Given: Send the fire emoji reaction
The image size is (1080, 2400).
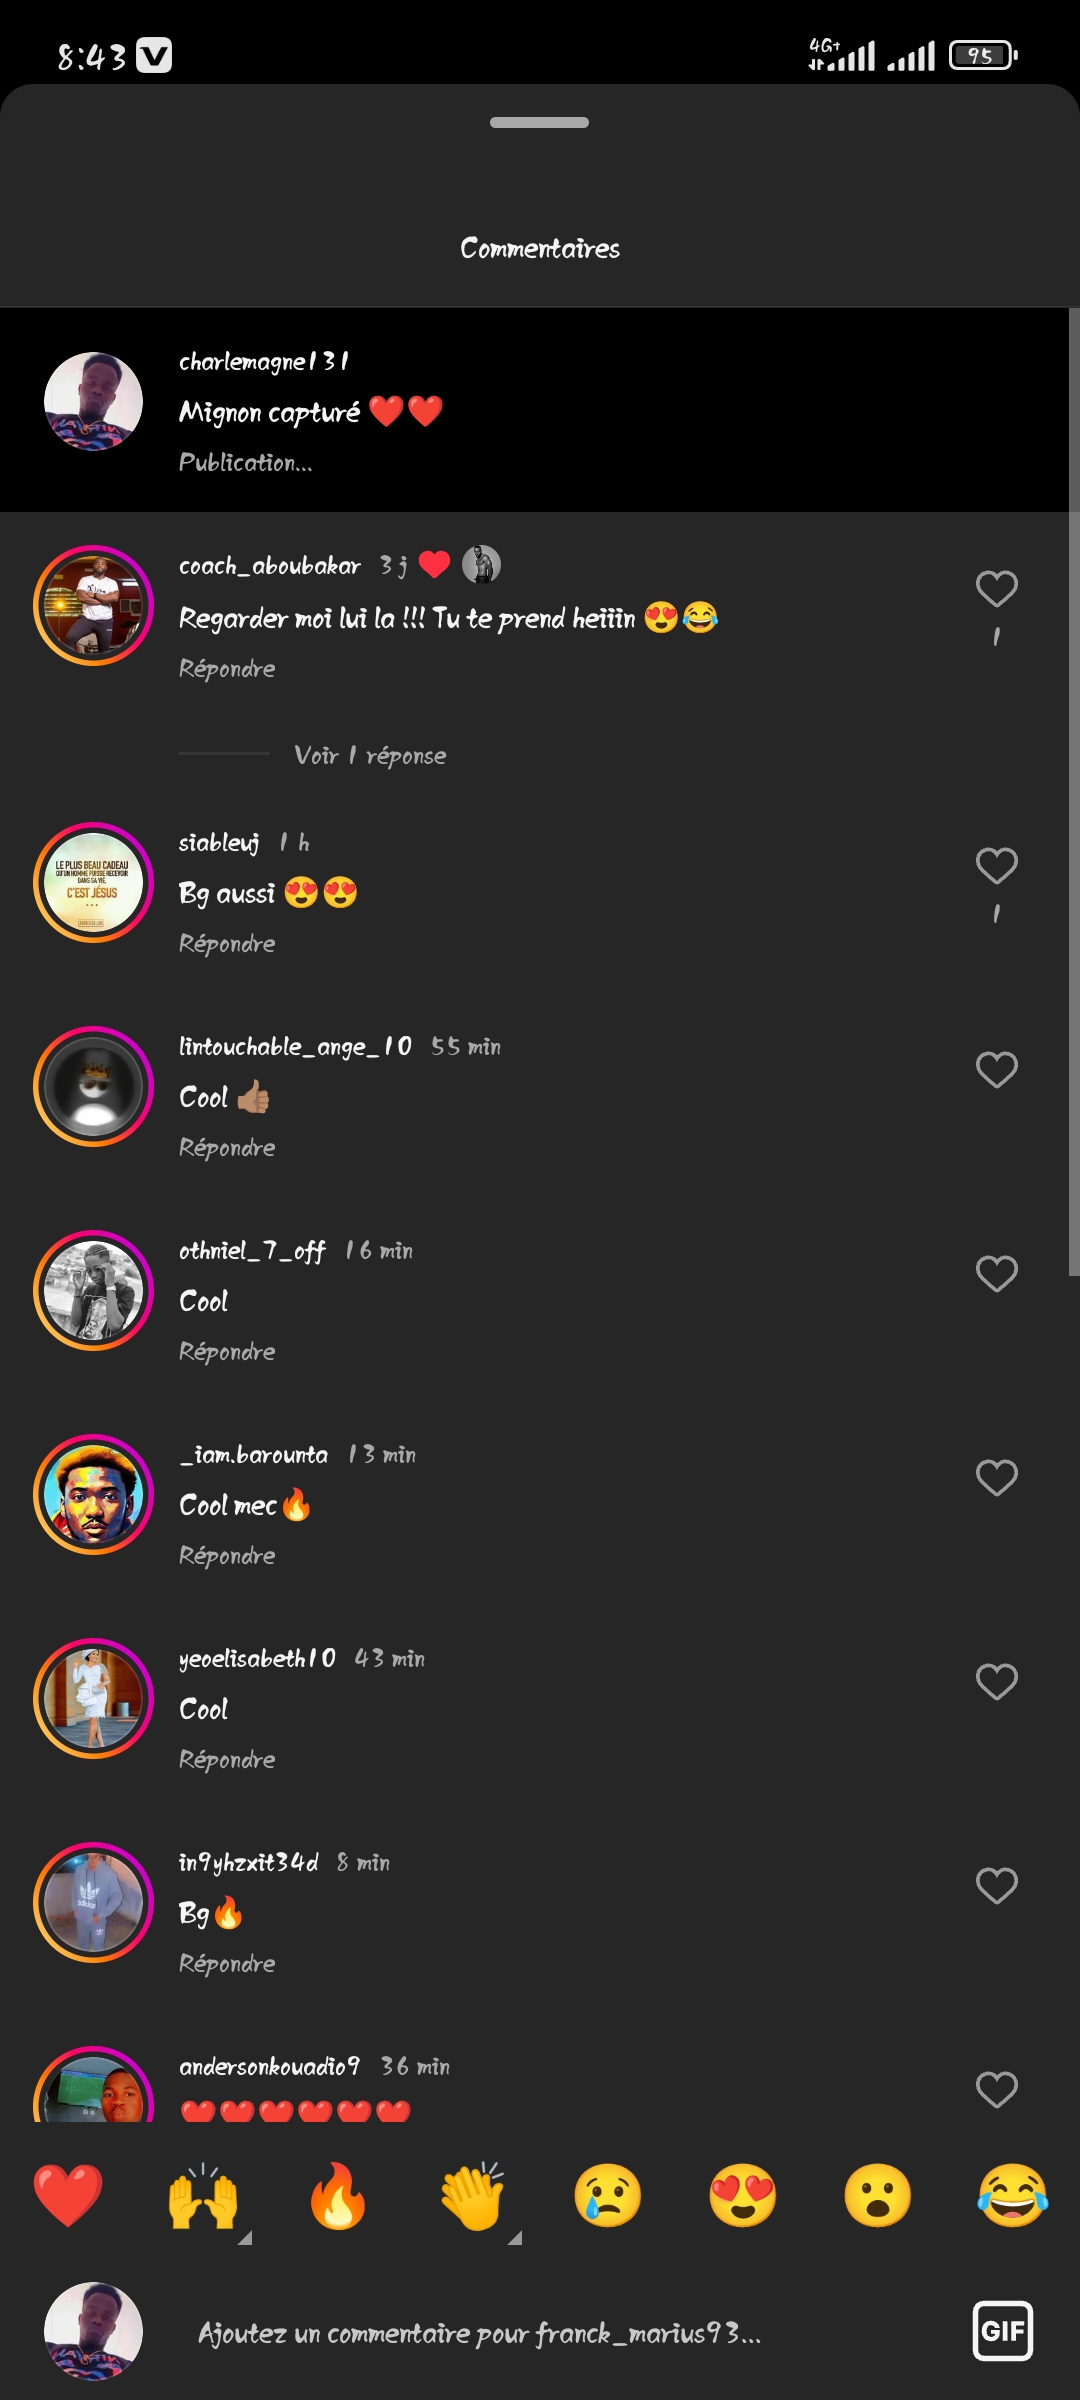Looking at the screenshot, I should click(x=338, y=2196).
